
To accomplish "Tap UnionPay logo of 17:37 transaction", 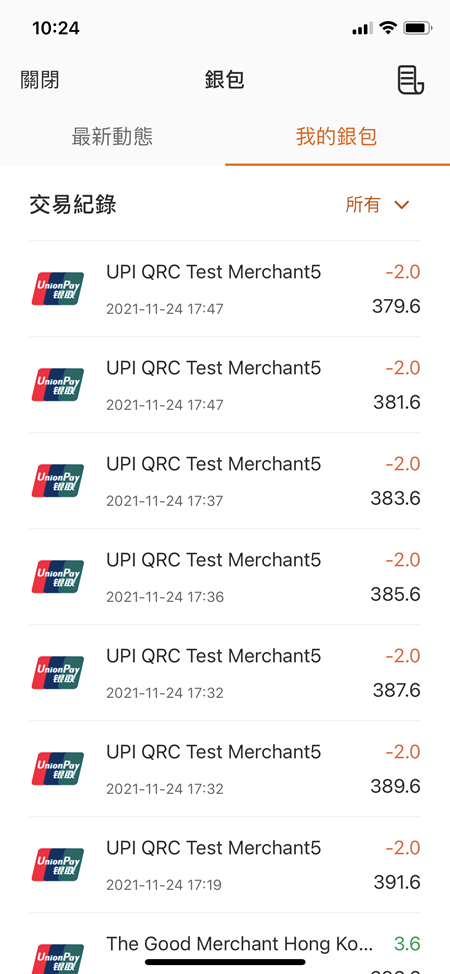I will (x=58, y=481).
